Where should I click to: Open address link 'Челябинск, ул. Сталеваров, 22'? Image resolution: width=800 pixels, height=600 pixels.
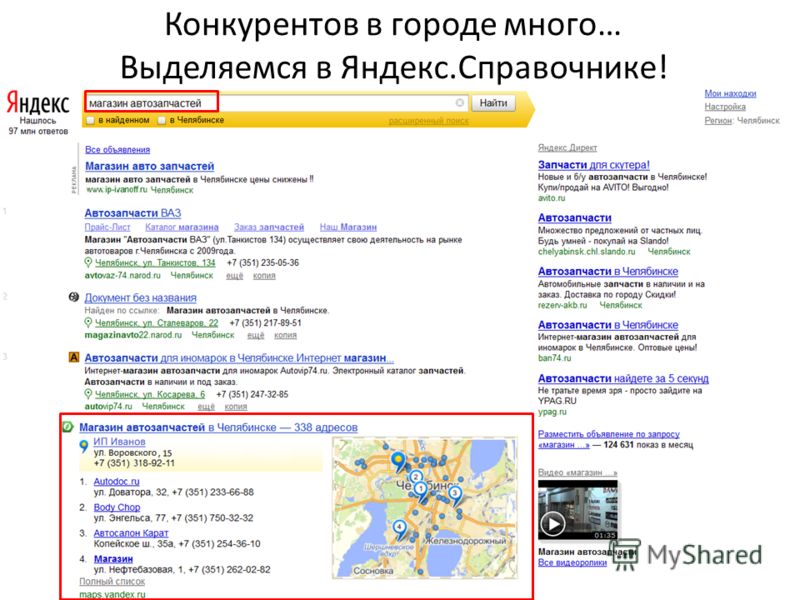pyautogui.click(x=157, y=323)
